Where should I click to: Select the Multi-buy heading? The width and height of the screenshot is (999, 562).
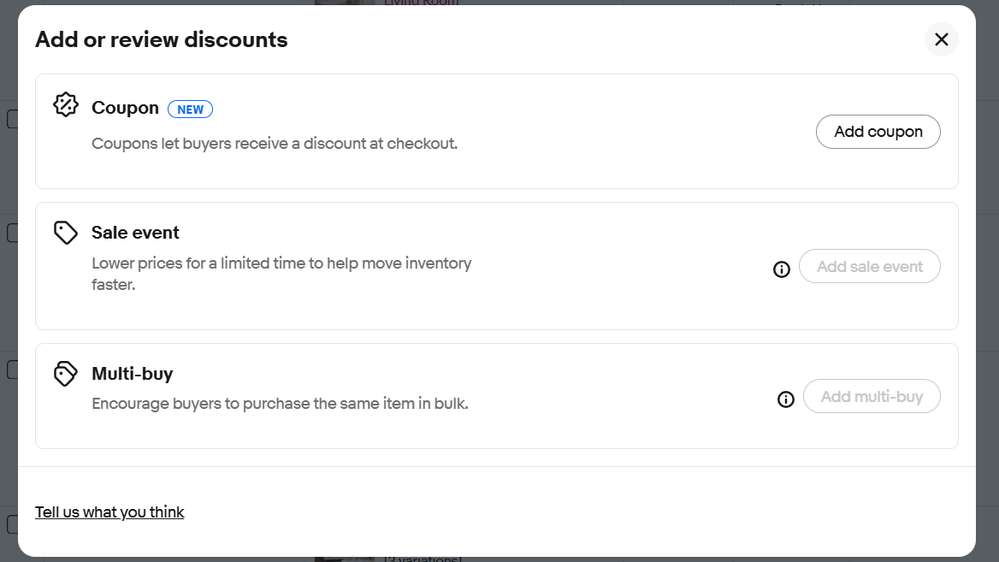point(132,373)
